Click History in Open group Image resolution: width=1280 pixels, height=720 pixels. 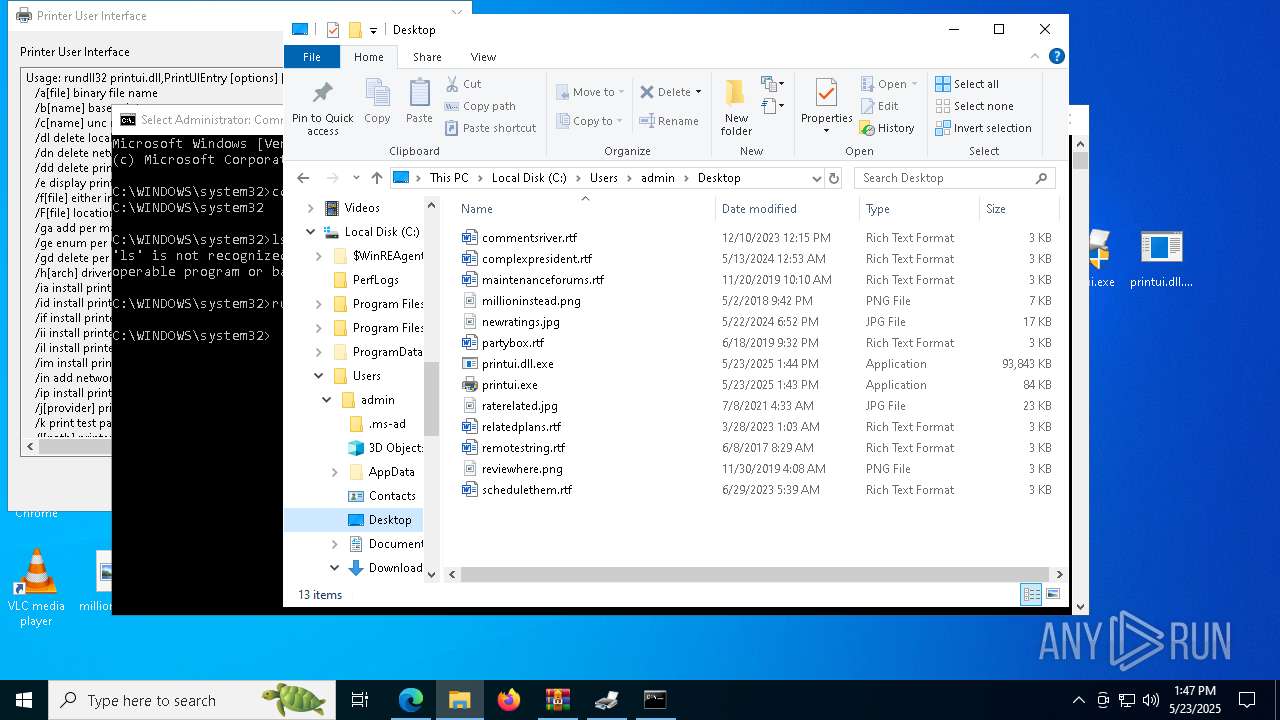point(887,128)
